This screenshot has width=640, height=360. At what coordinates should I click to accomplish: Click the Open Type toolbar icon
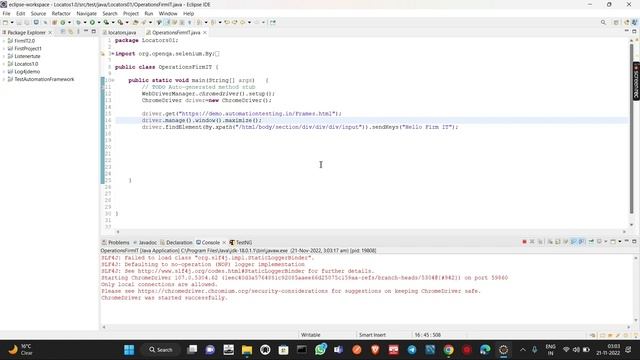(136, 22)
